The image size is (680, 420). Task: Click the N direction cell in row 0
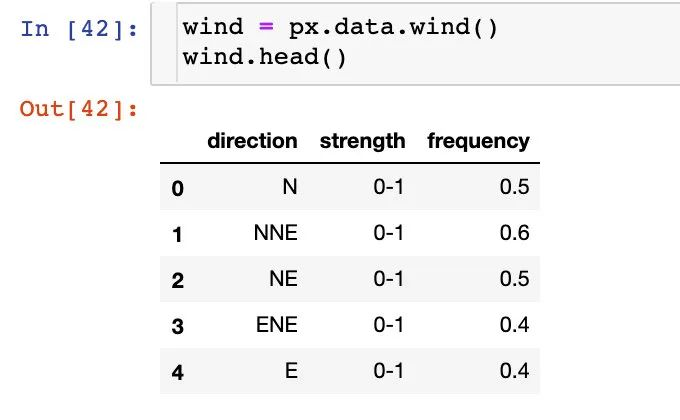290,187
